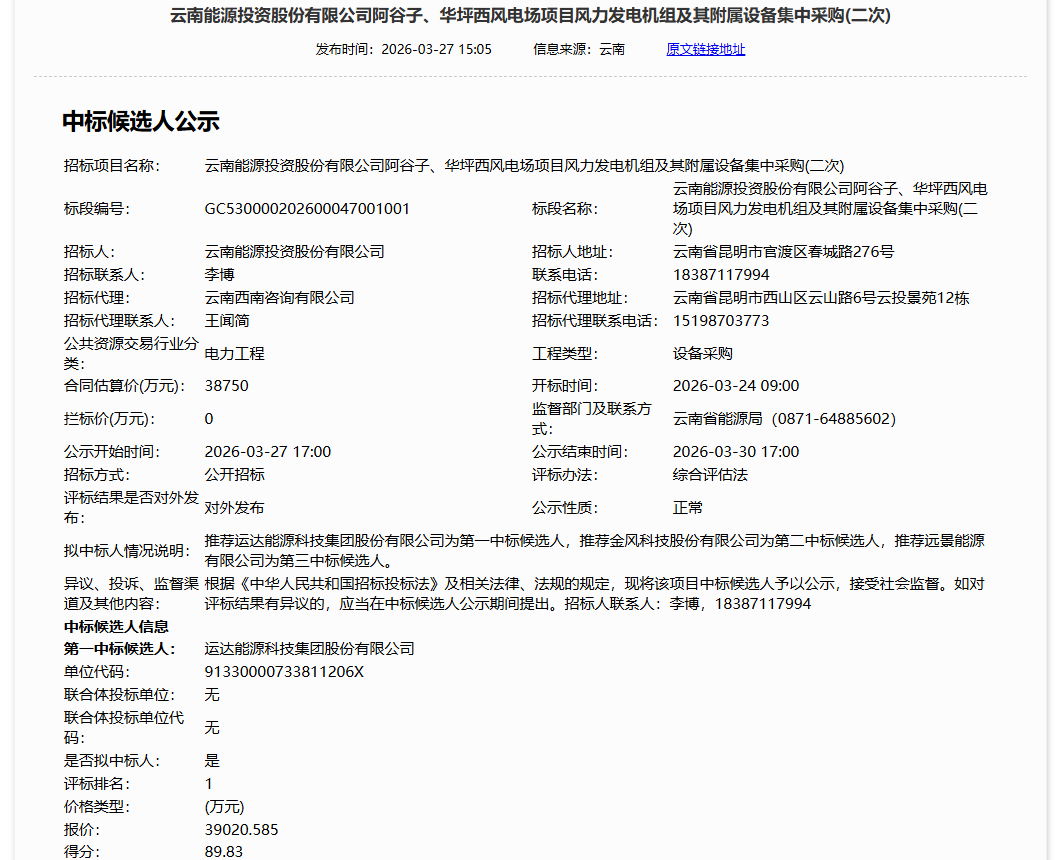The image size is (1064, 860).
Task: Click the 信息来源：云南 text
Action: [579, 50]
